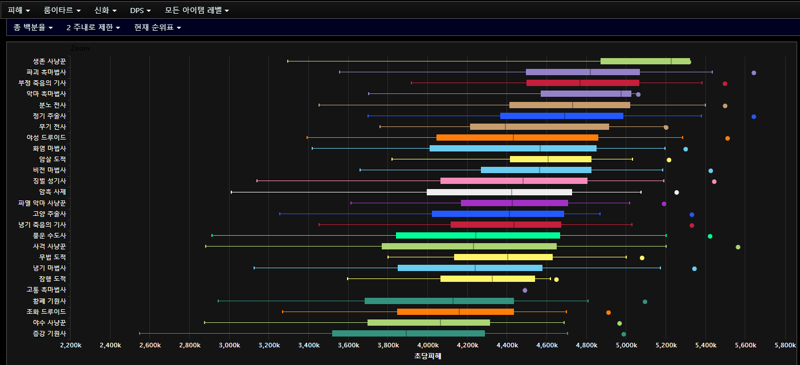Click the lone purple dot in 고통 흑마법사 row
Viewport: 800px width, 365px height.
tap(525, 290)
